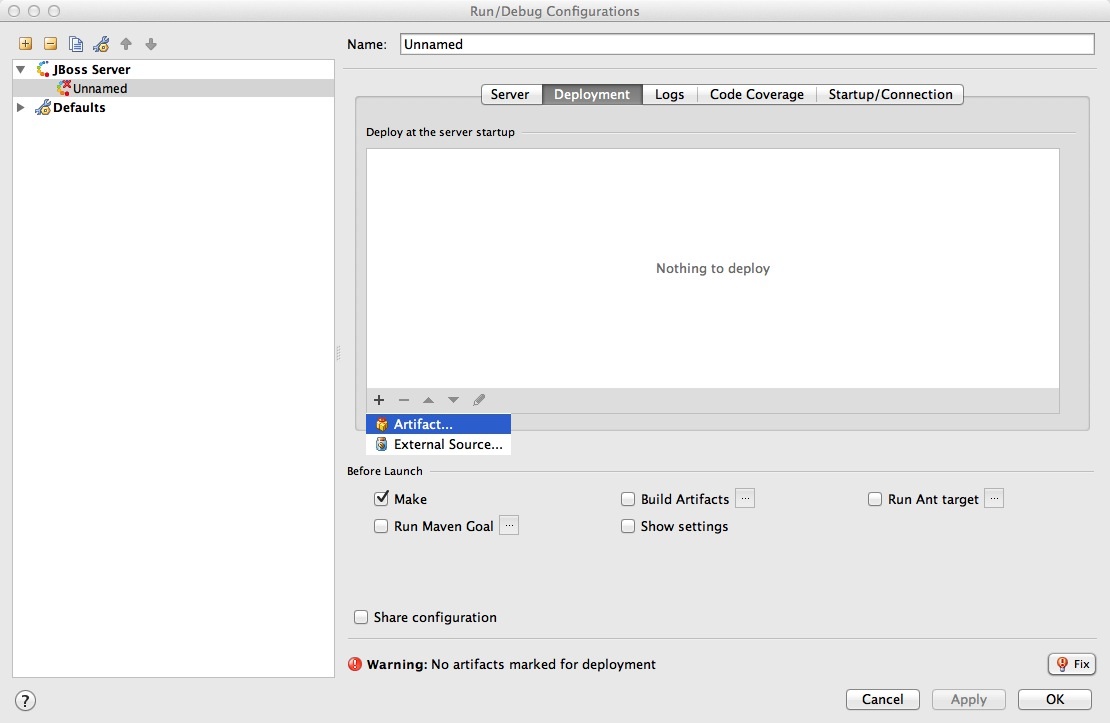The width and height of the screenshot is (1110, 723).
Task: Select the Unnamed configuration tree item
Action: 99,88
